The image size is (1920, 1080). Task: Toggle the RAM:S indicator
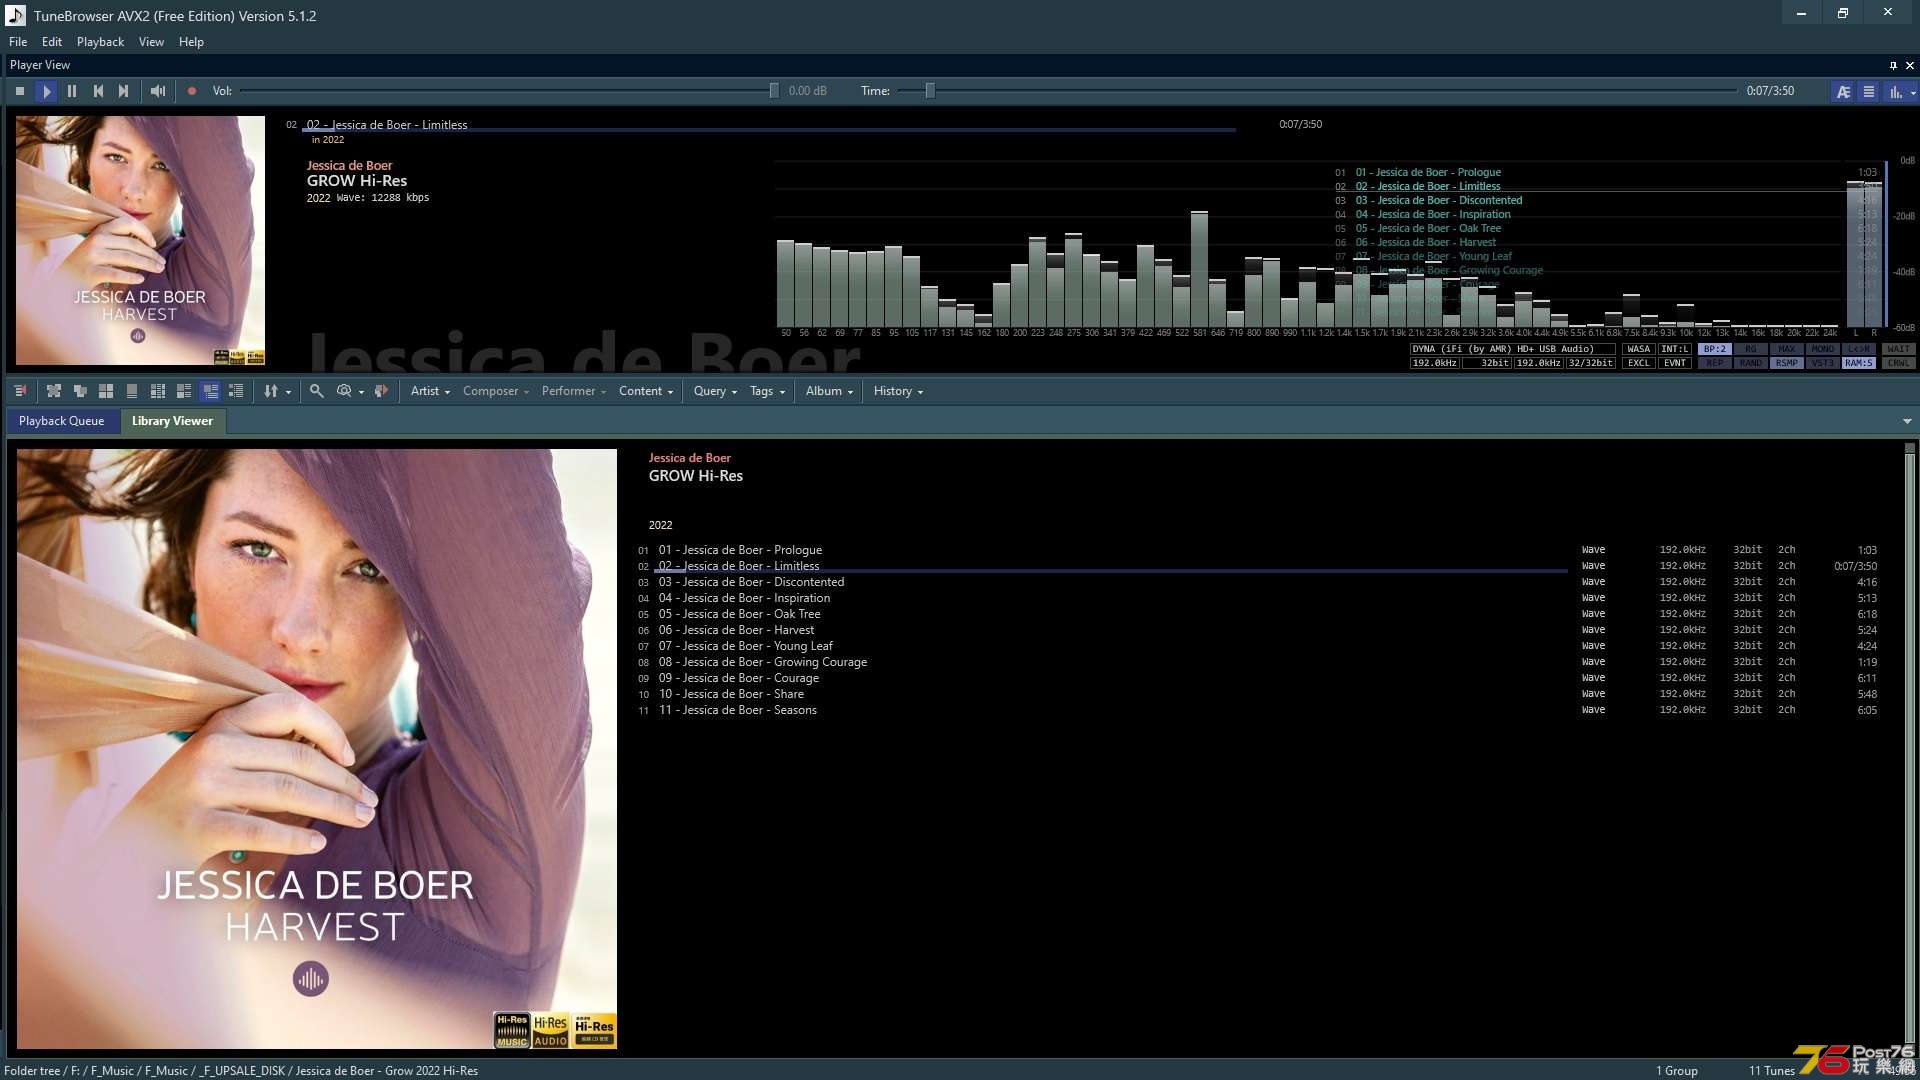(1859, 363)
